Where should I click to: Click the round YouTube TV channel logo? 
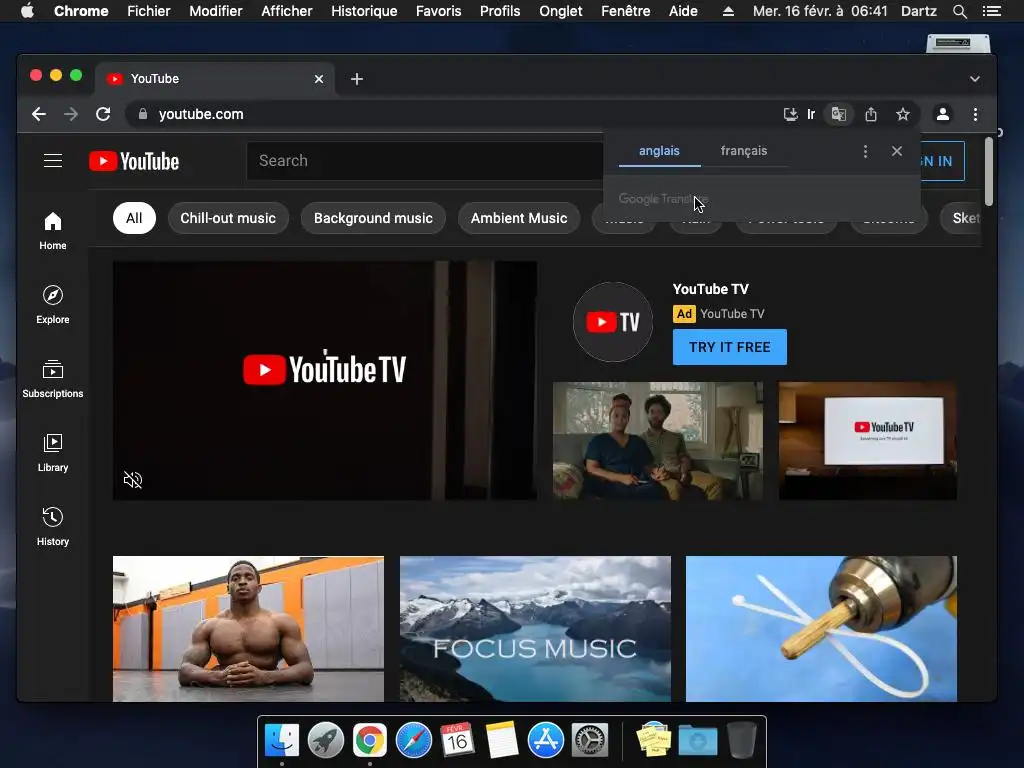[613, 322]
